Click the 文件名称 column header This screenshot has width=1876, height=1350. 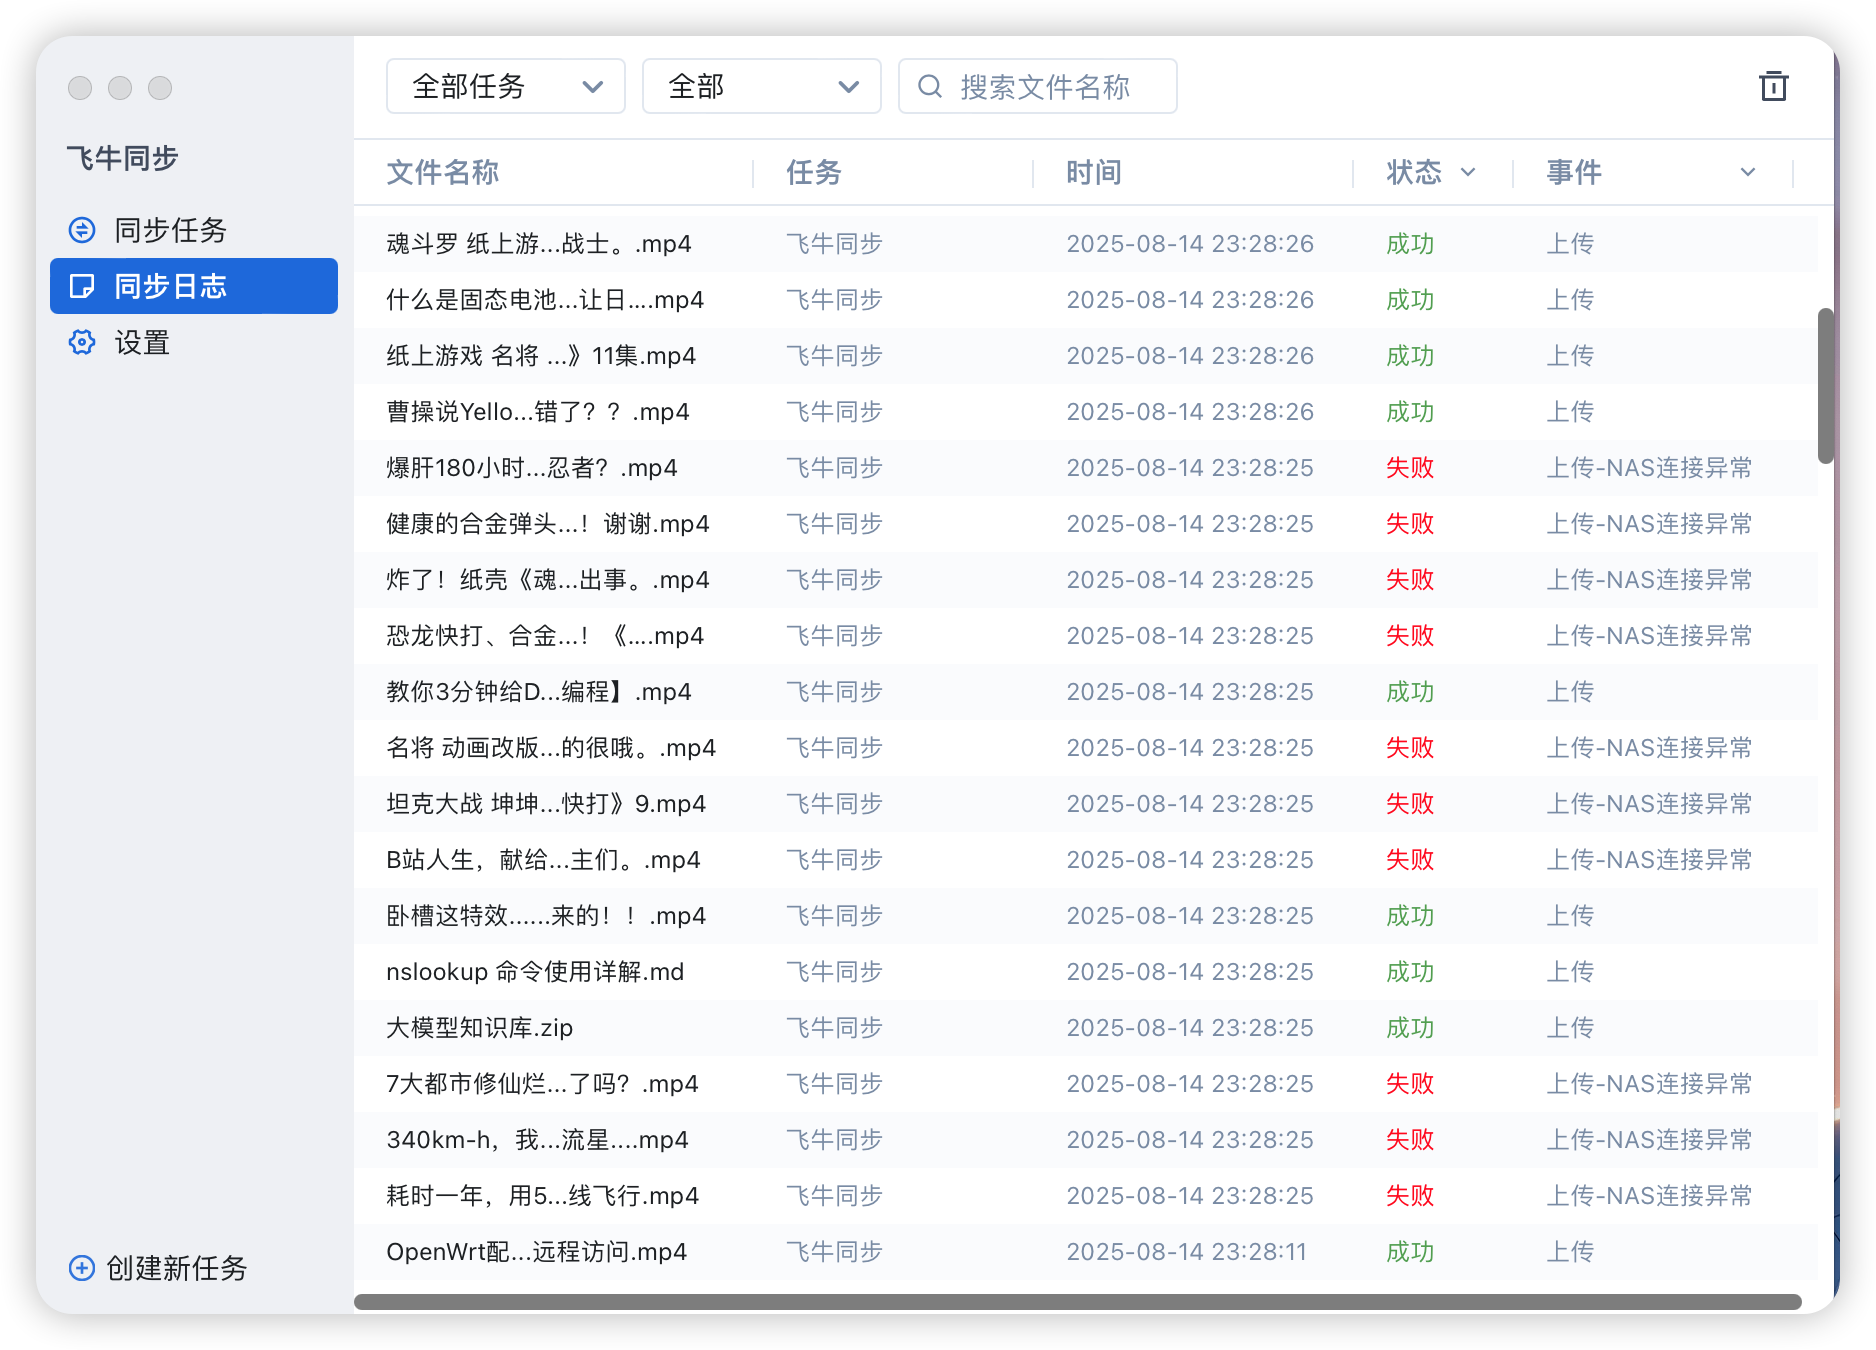tap(443, 172)
